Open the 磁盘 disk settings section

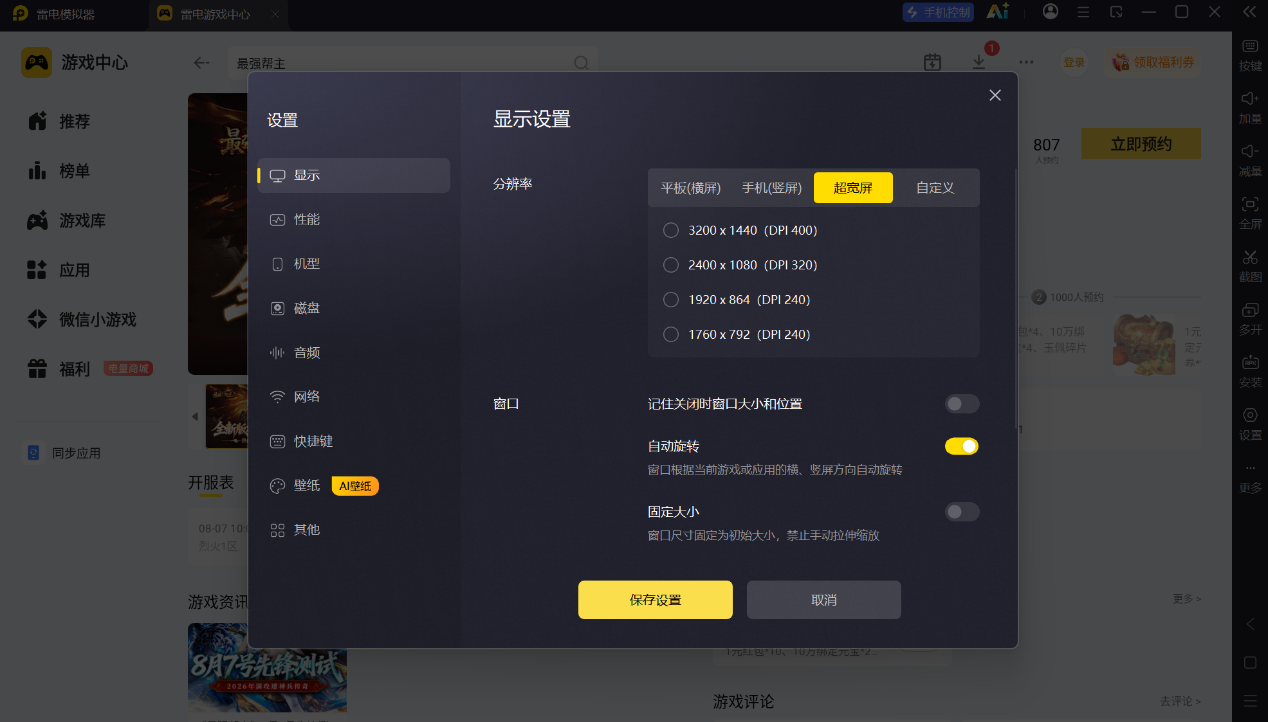coord(354,308)
